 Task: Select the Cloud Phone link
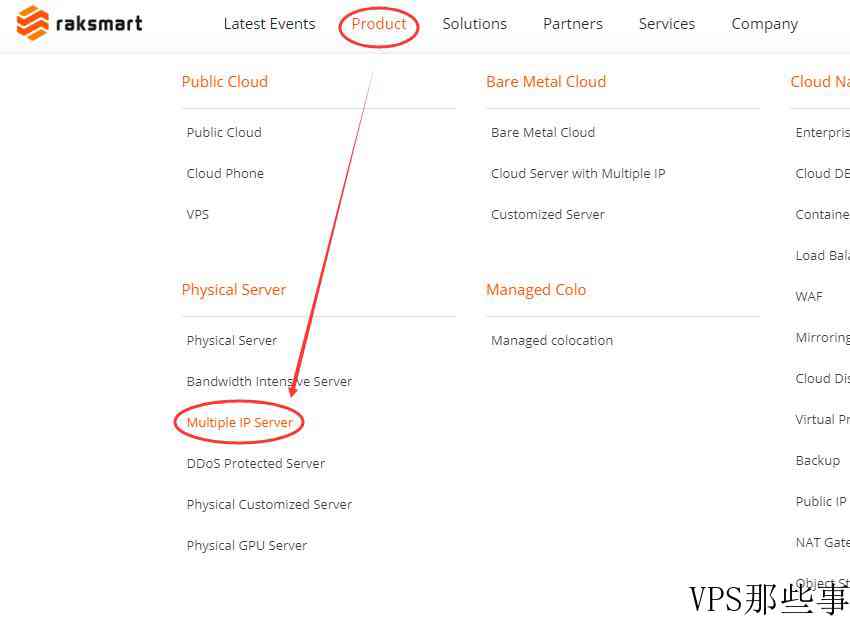[x=225, y=173]
